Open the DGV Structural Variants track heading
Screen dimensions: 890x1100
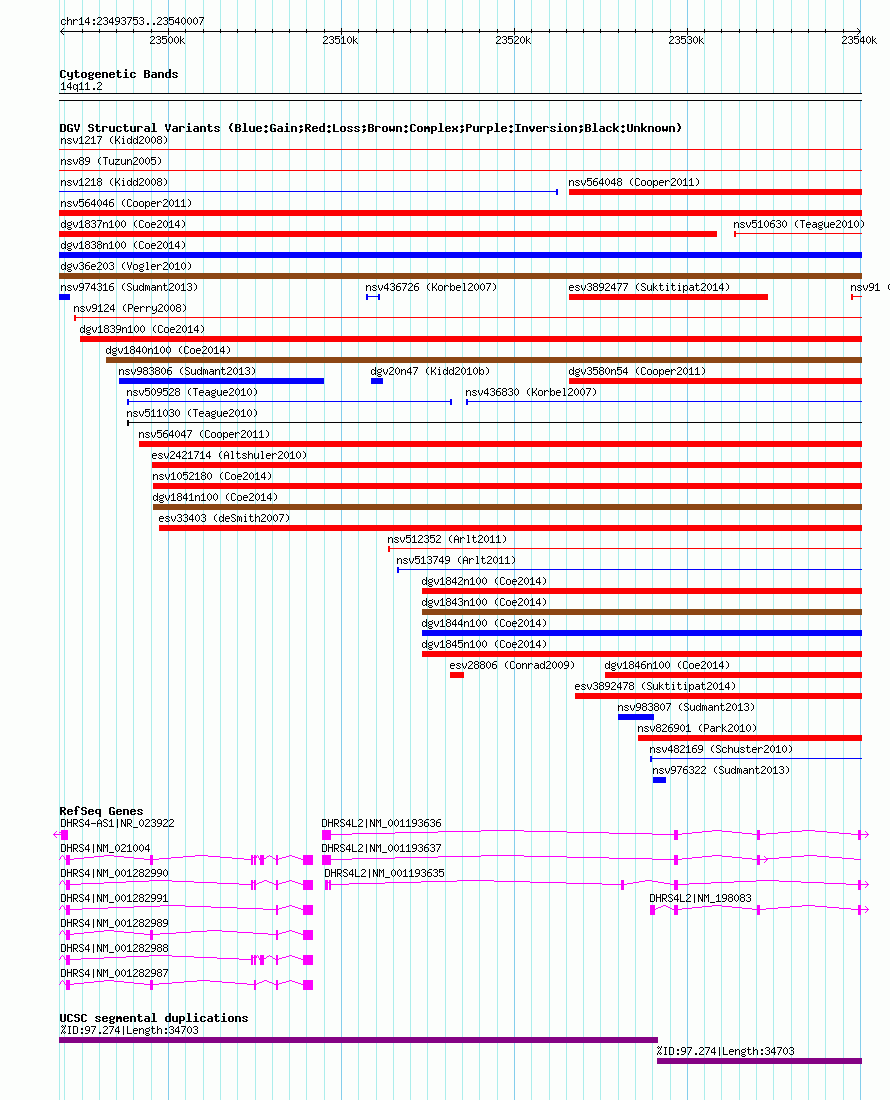point(370,128)
